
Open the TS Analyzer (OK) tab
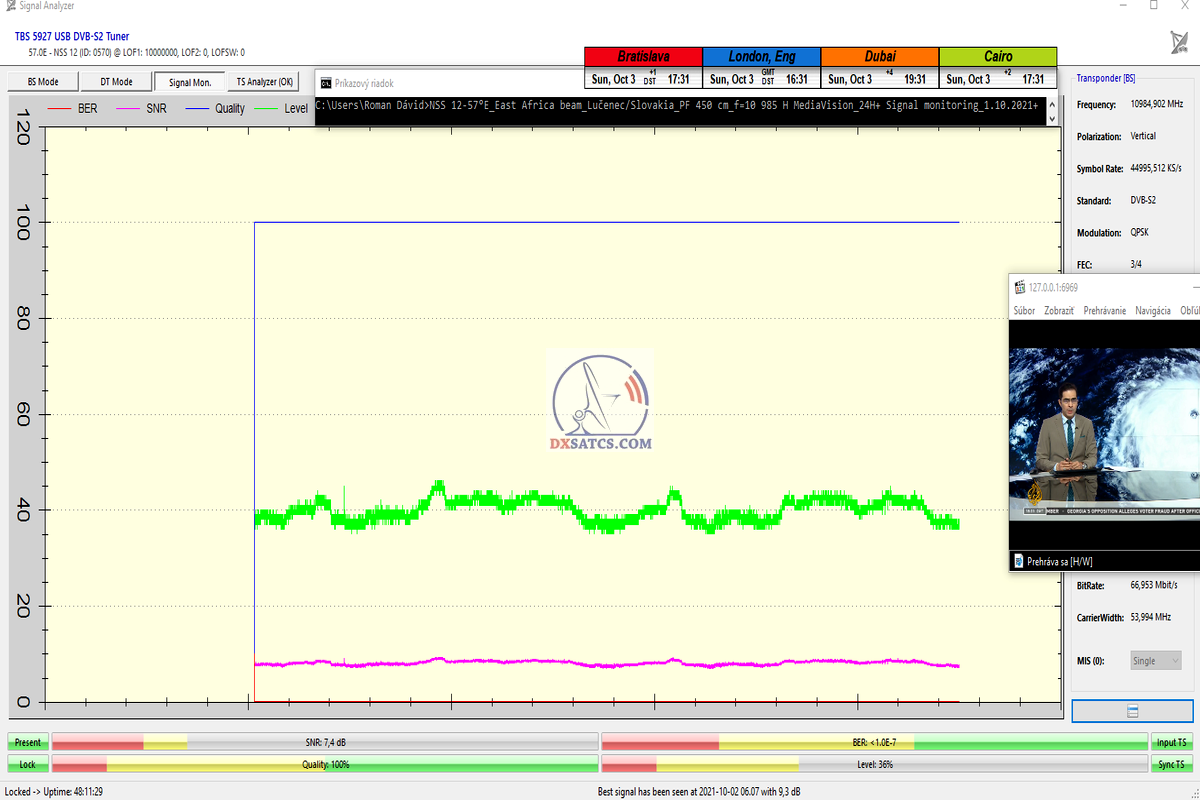coord(264,82)
